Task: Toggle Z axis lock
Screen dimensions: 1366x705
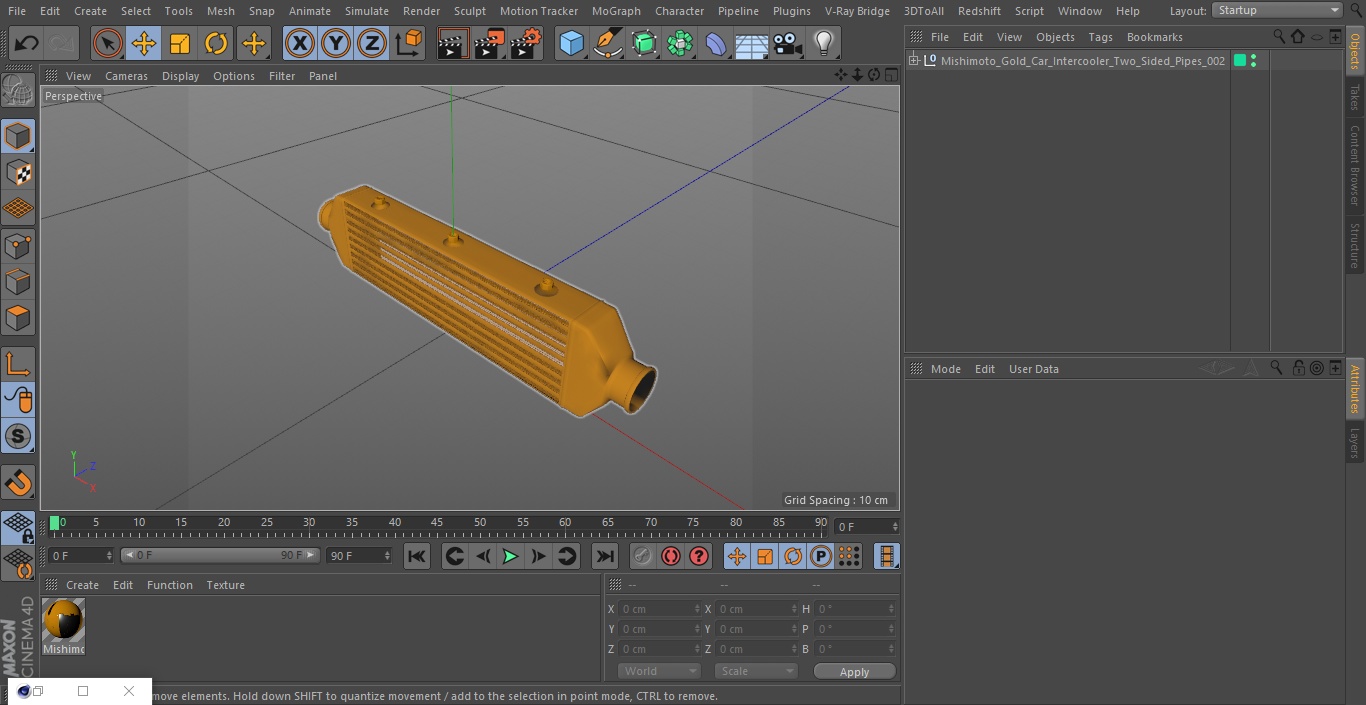Action: [372, 43]
